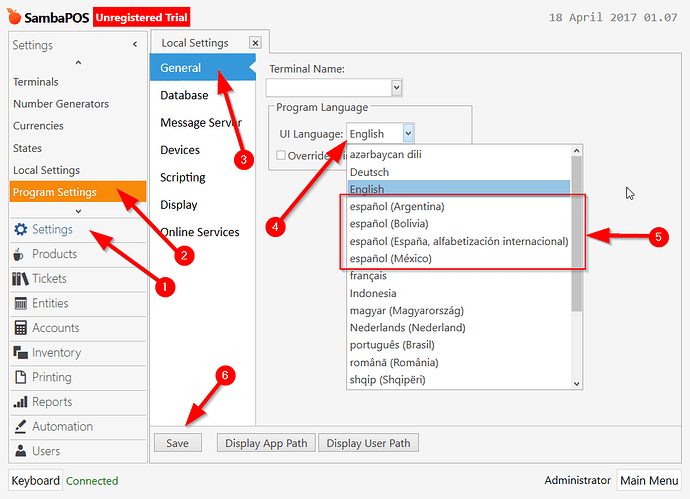
Task: Open the General settings tab
Action: pyautogui.click(x=202, y=68)
